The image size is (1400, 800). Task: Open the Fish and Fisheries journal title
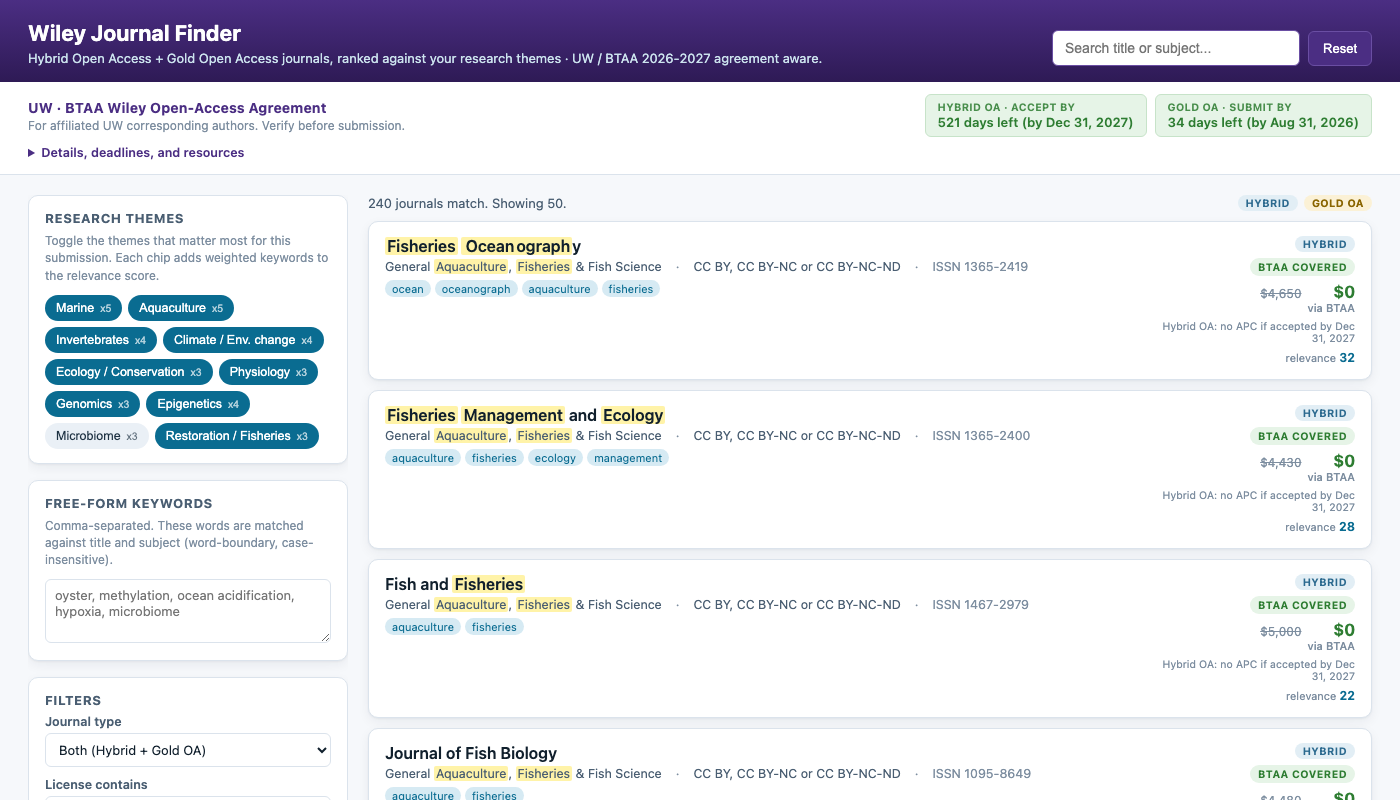coord(455,584)
